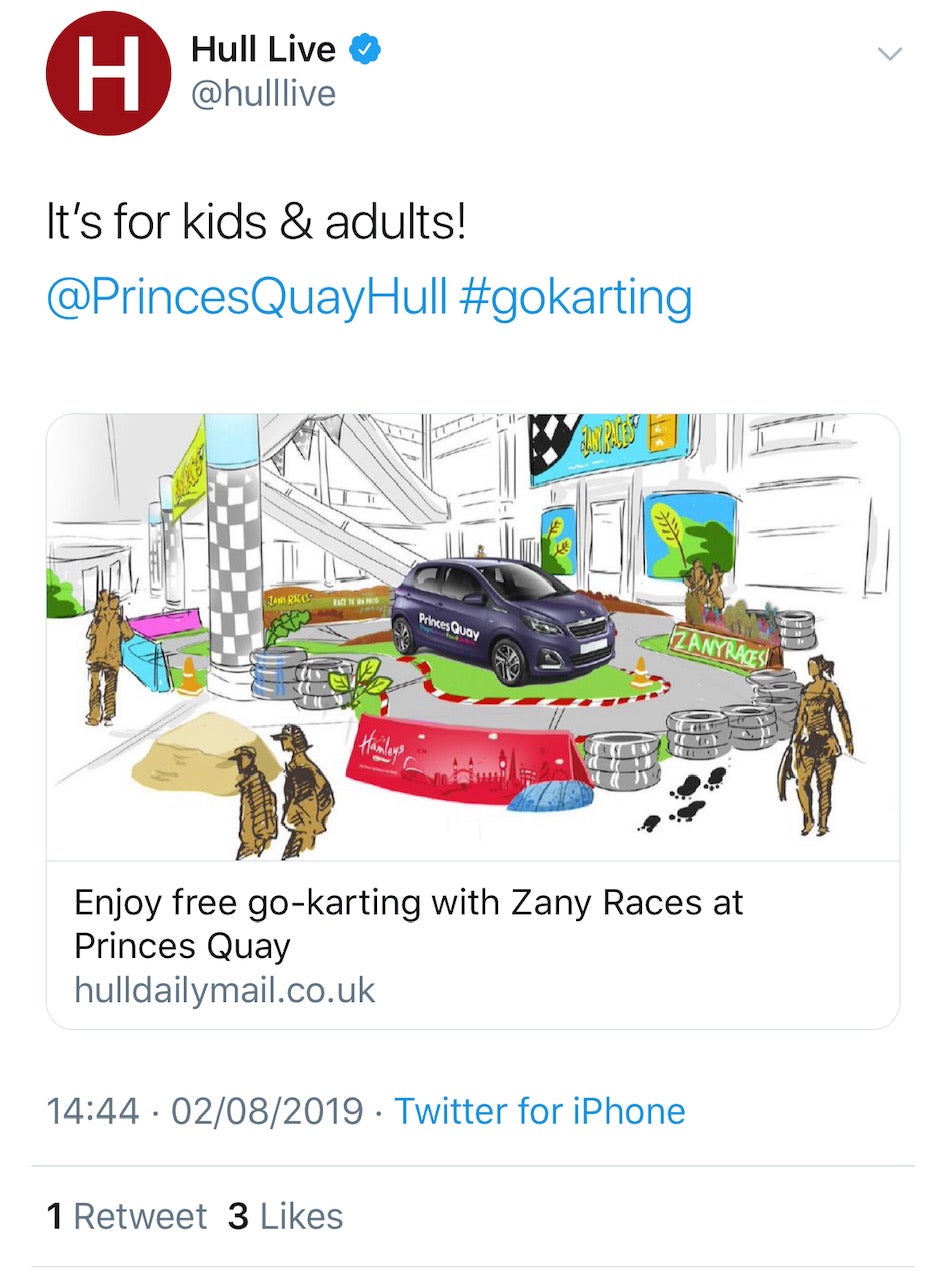Click the "It's for kids & adults!" tweet text
946x1280 pixels.
pyautogui.click(x=256, y=223)
